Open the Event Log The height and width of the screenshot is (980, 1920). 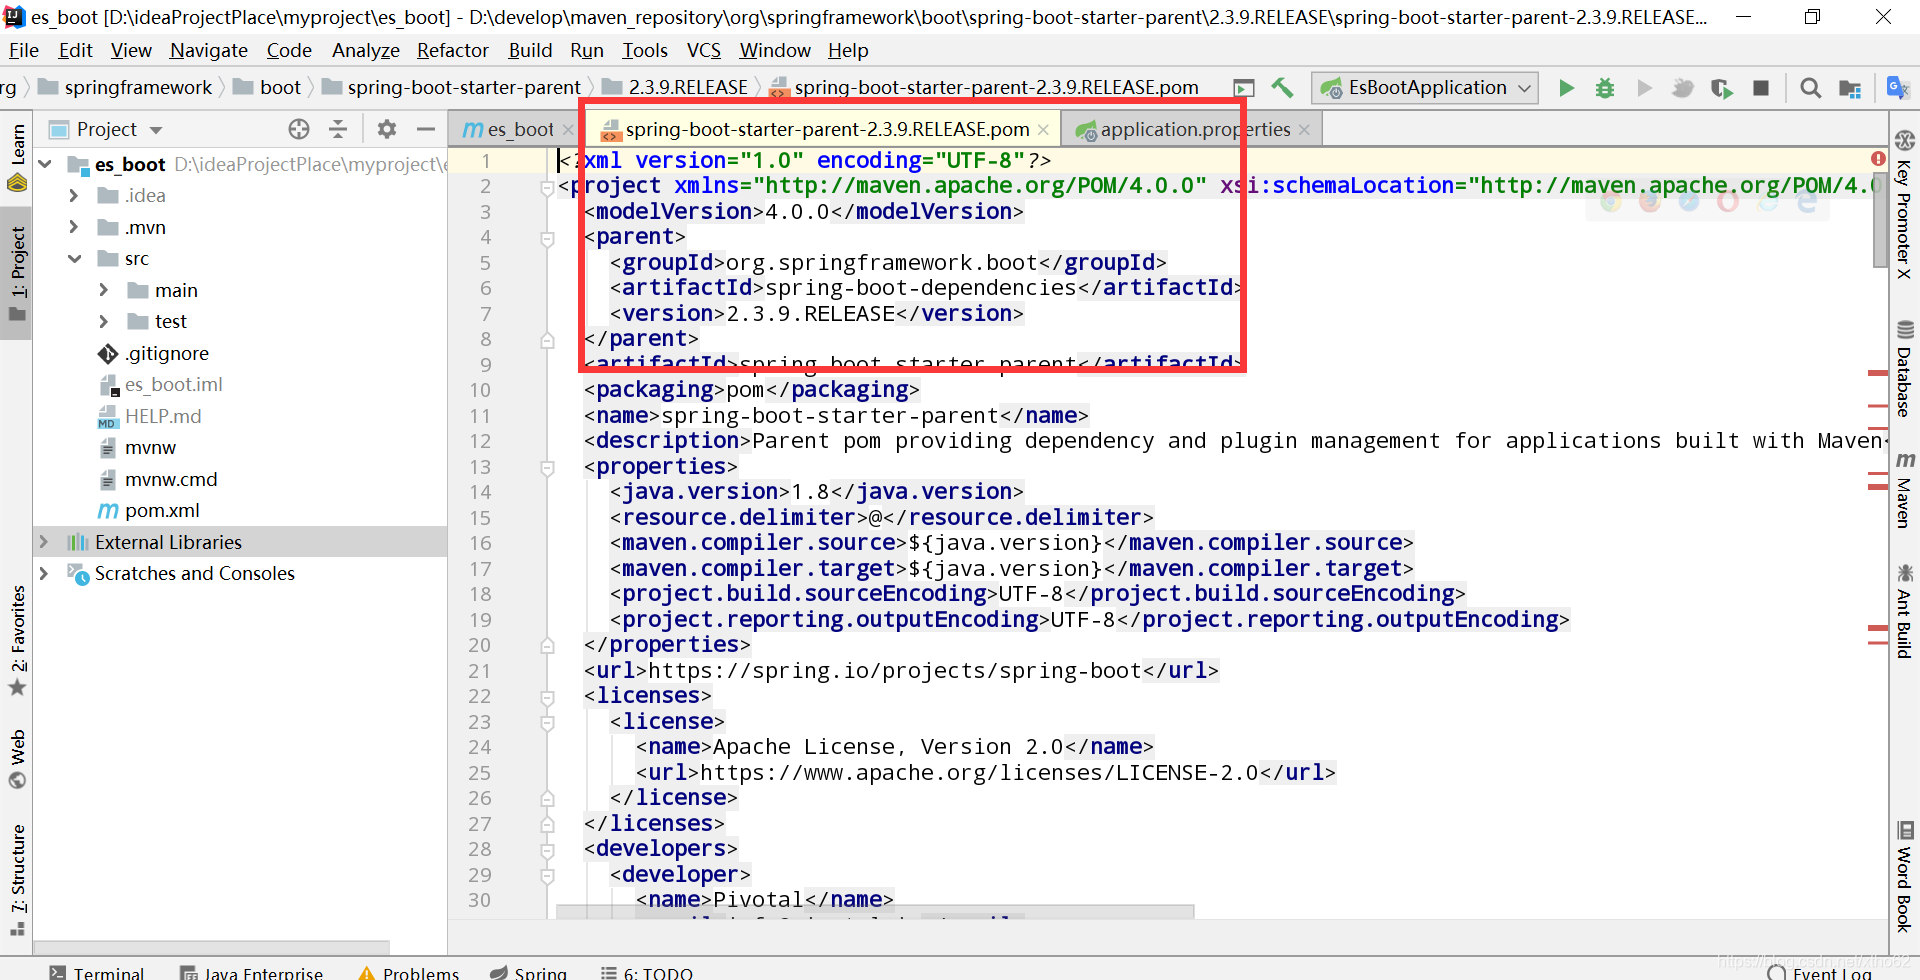tap(1820, 973)
